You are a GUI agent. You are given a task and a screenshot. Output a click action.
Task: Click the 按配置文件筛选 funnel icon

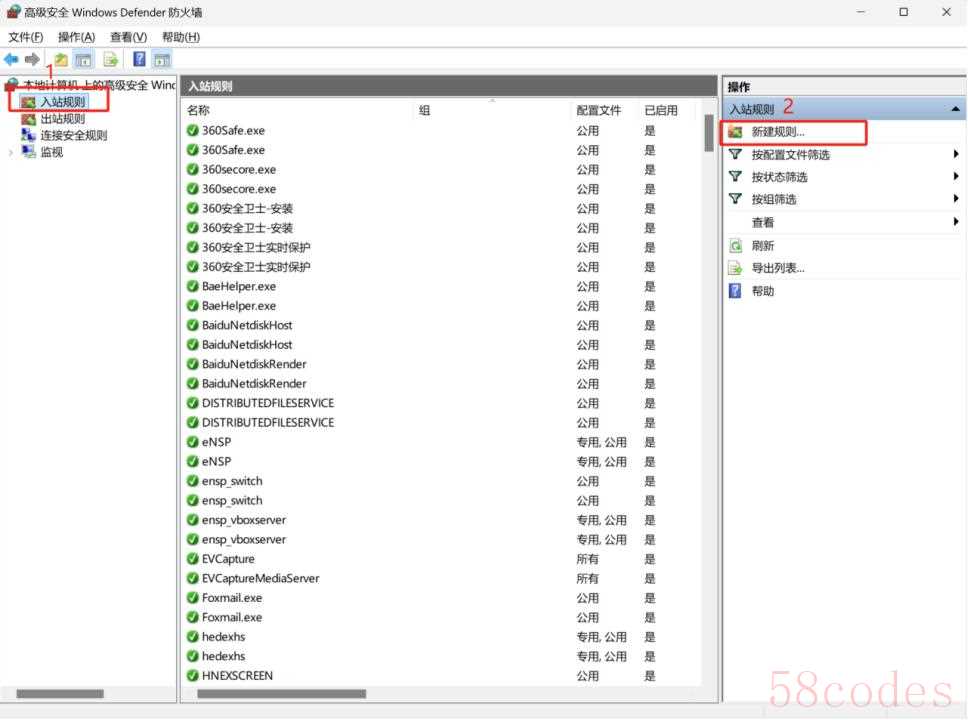pyautogui.click(x=735, y=154)
